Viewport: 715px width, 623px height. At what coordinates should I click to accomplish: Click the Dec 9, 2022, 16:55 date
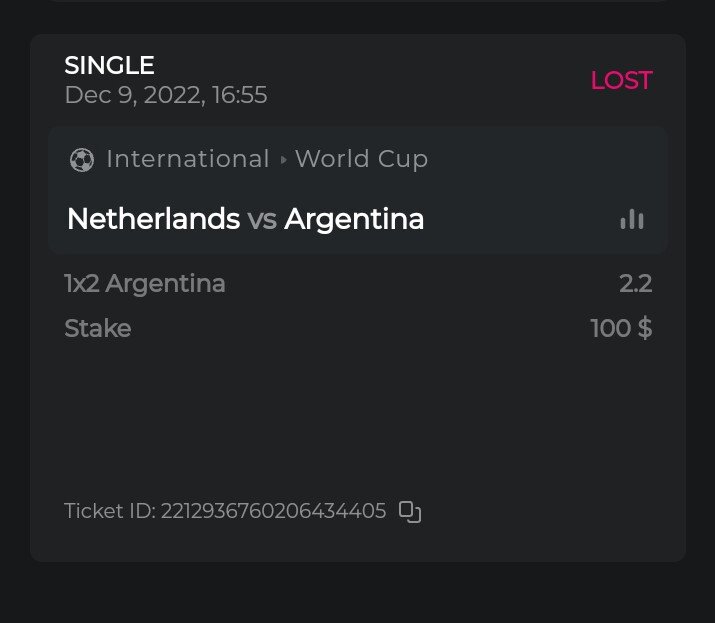[165, 95]
